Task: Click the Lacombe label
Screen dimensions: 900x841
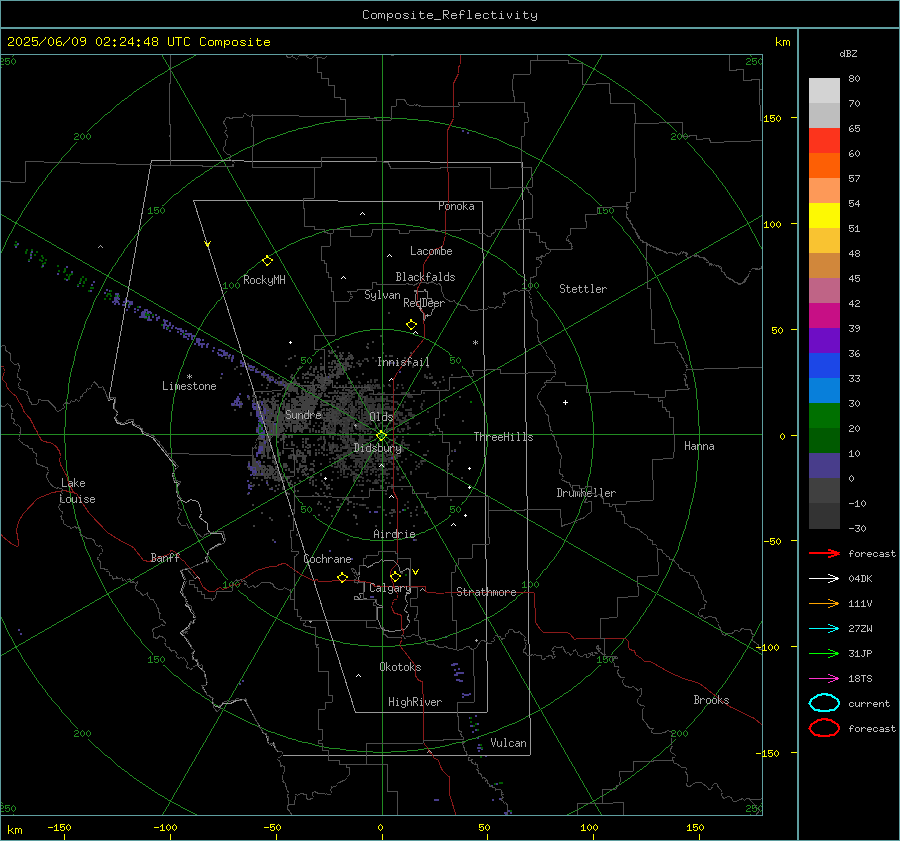Action: [x=431, y=251]
